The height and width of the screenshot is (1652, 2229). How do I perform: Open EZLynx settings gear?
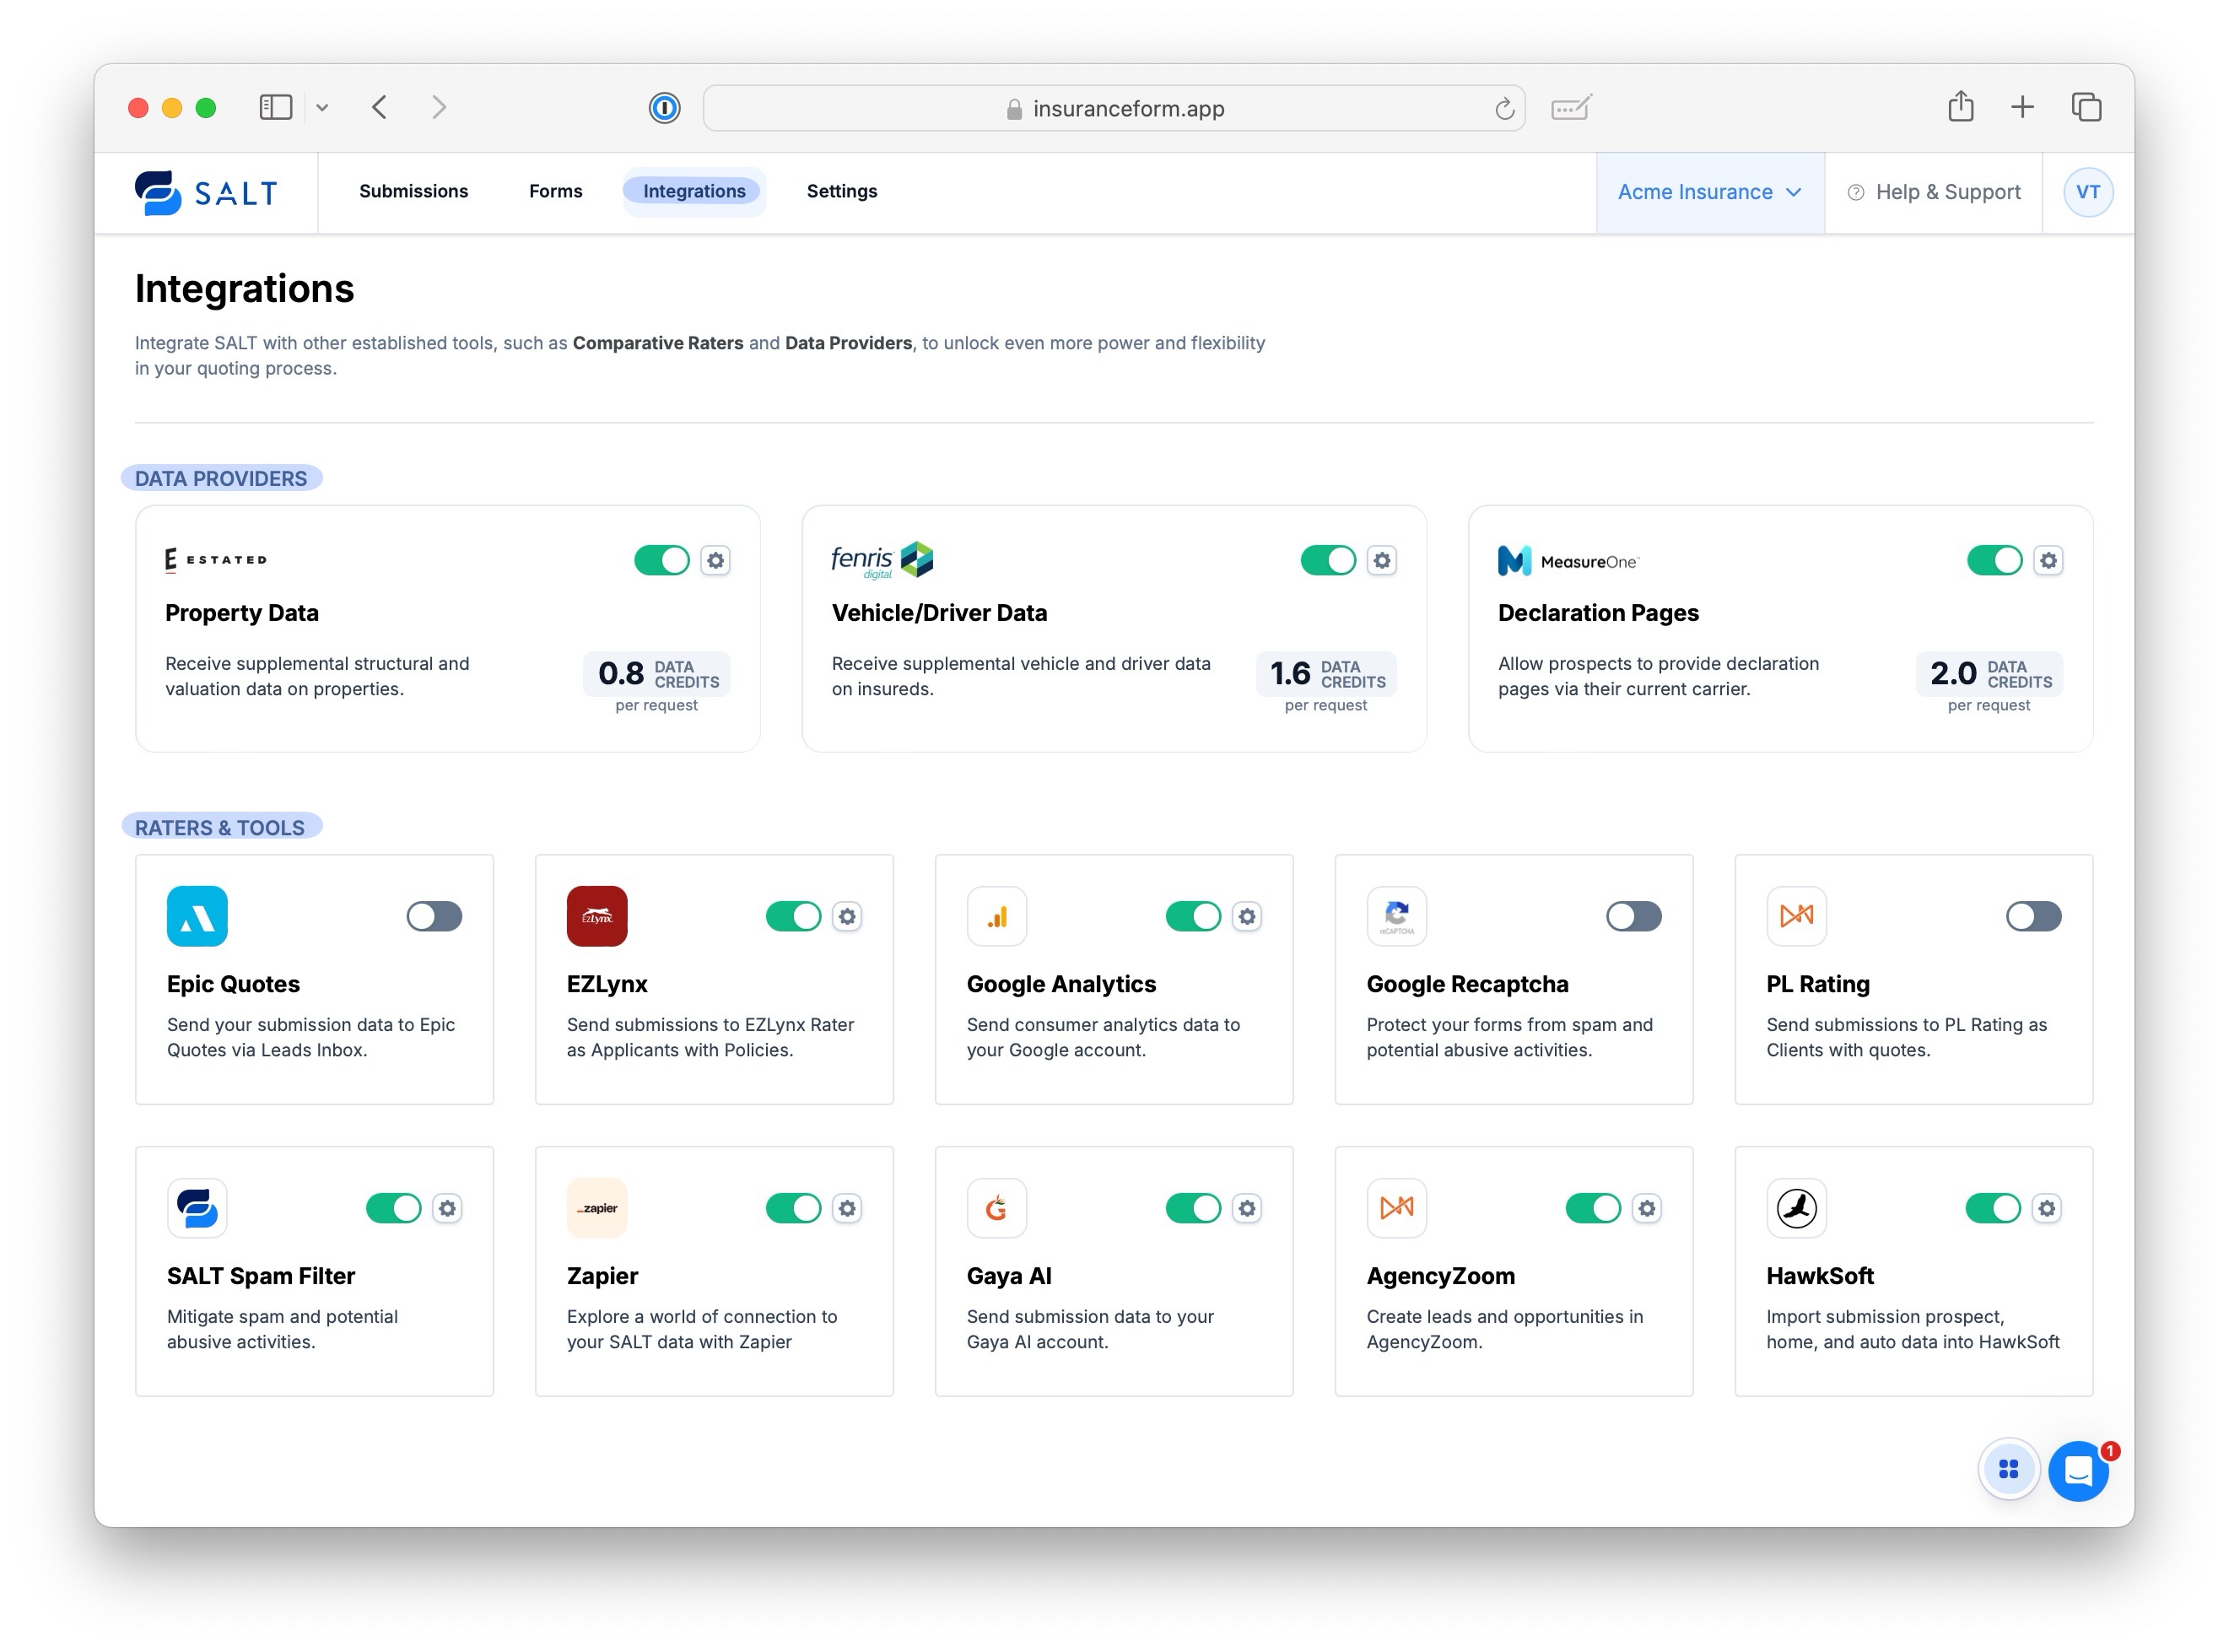click(847, 917)
